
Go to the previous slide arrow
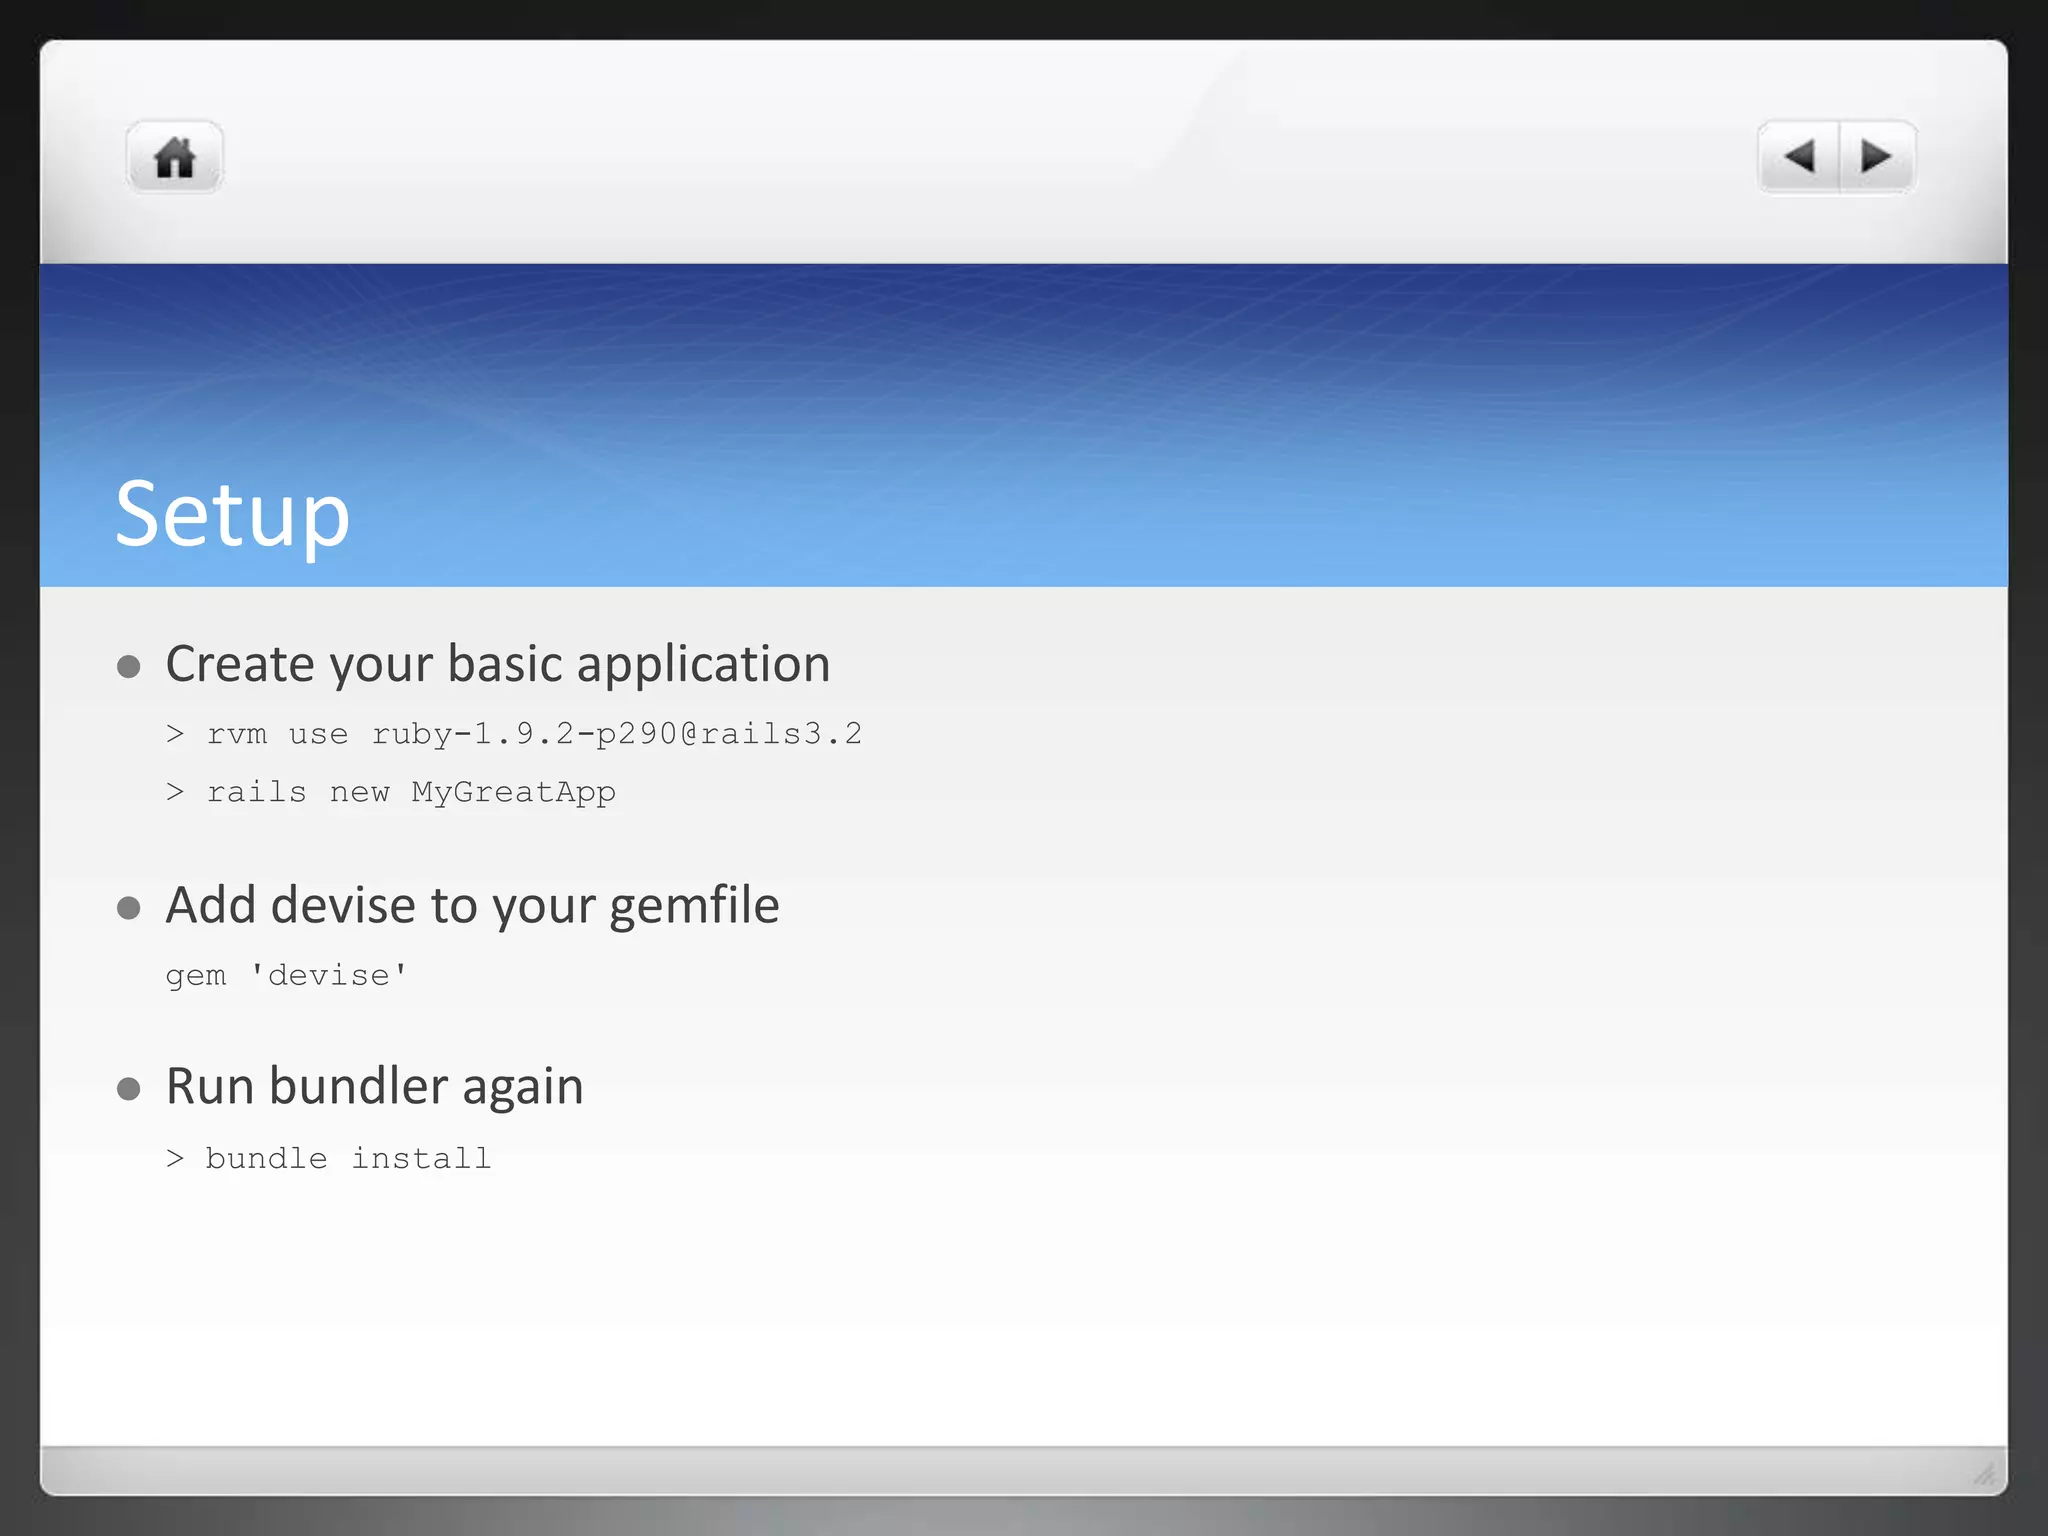click(x=1799, y=157)
